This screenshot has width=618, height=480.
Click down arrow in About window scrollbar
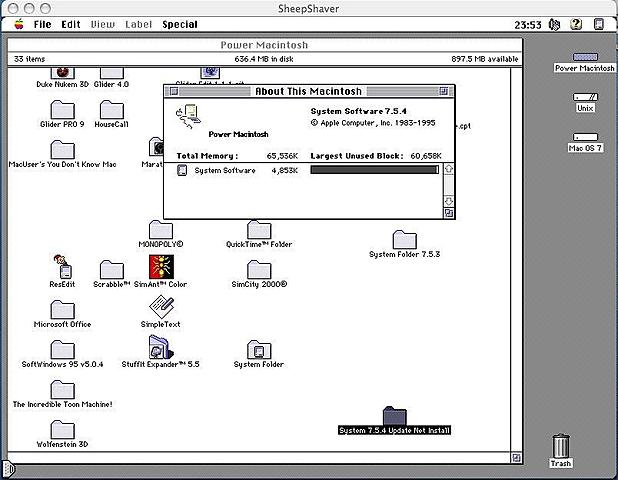[449, 201]
